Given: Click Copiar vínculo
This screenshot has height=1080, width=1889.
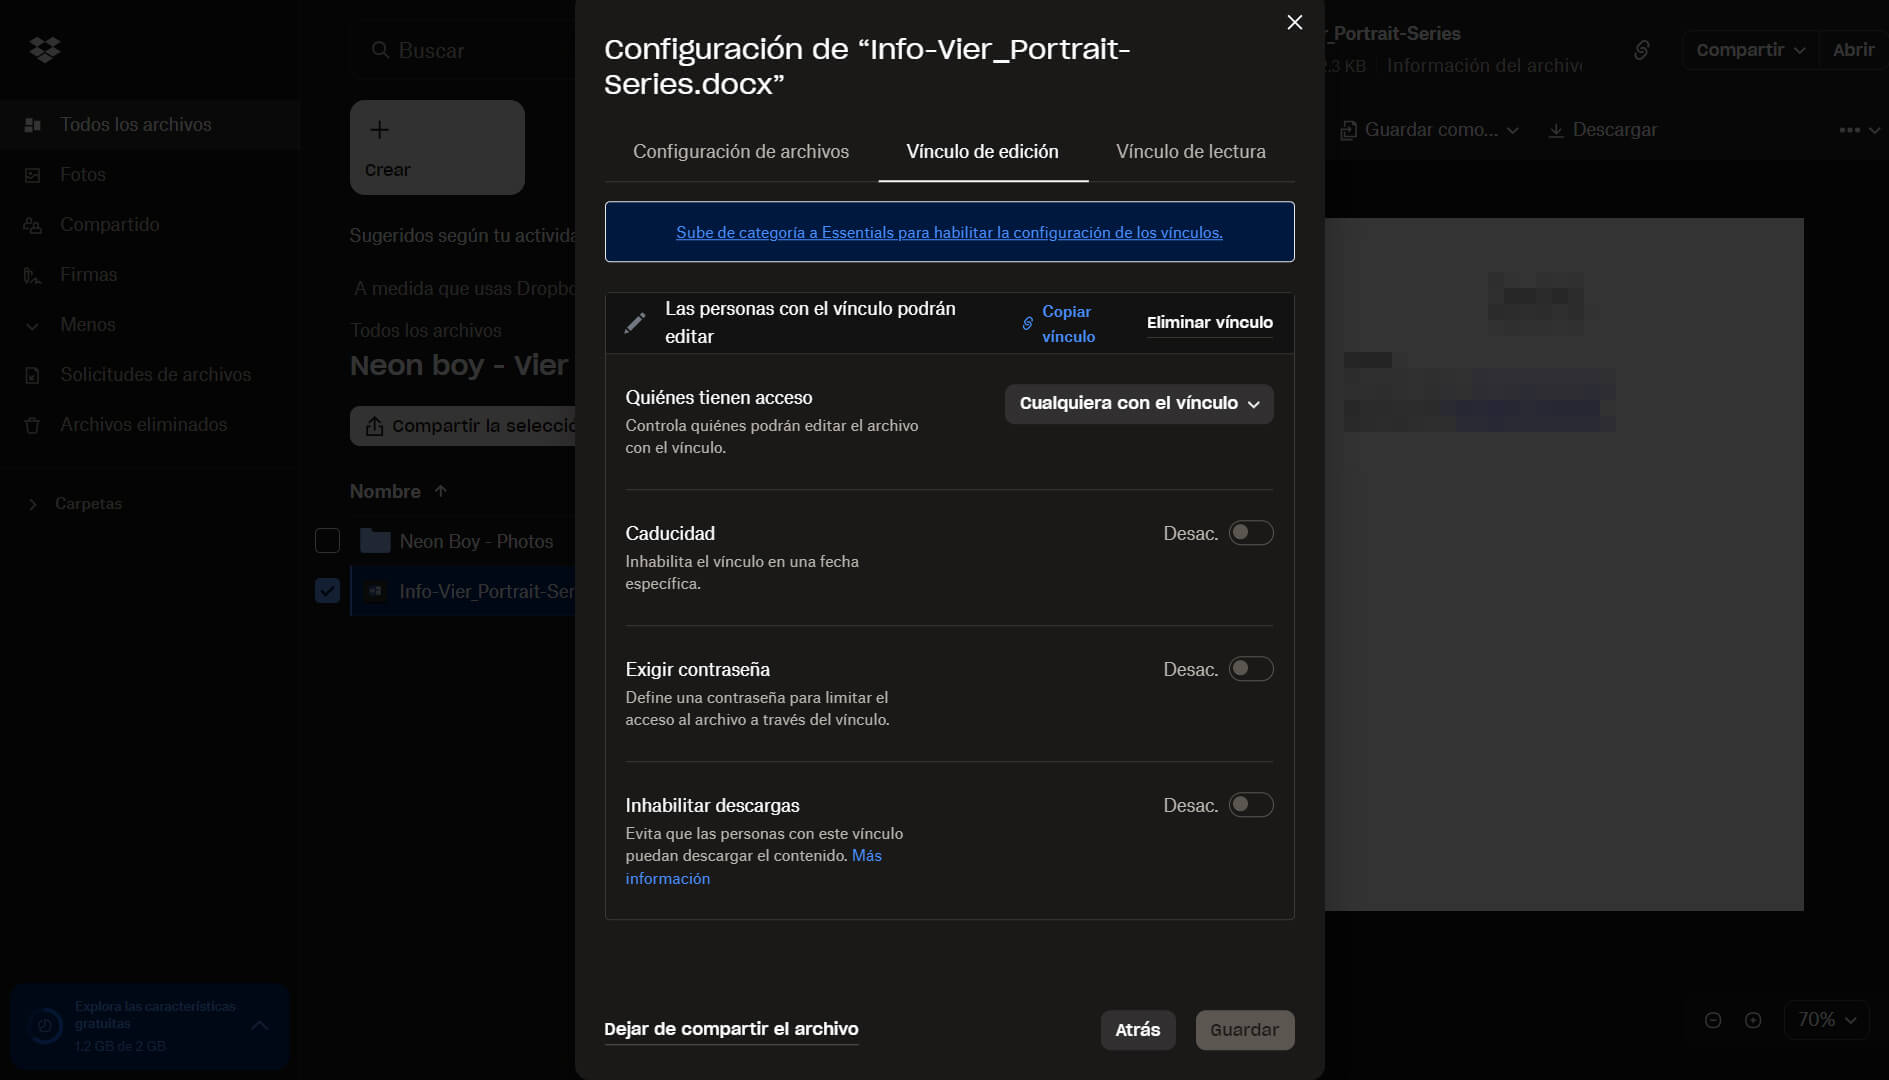Looking at the screenshot, I should click(1068, 324).
